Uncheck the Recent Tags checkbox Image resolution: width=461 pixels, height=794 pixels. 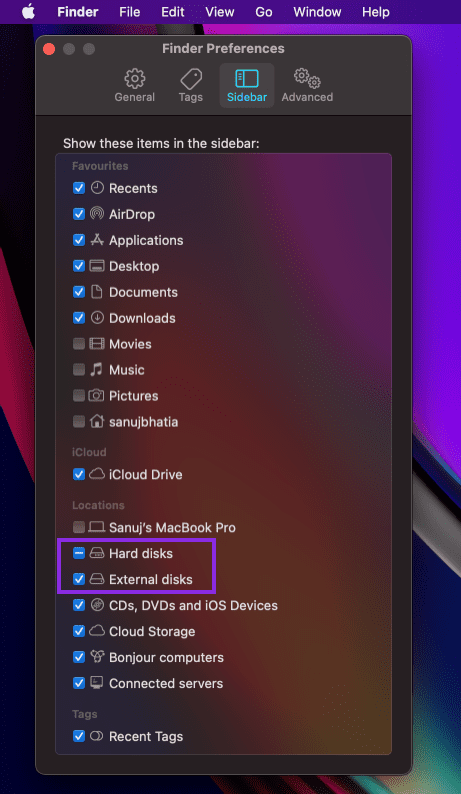[x=79, y=736]
